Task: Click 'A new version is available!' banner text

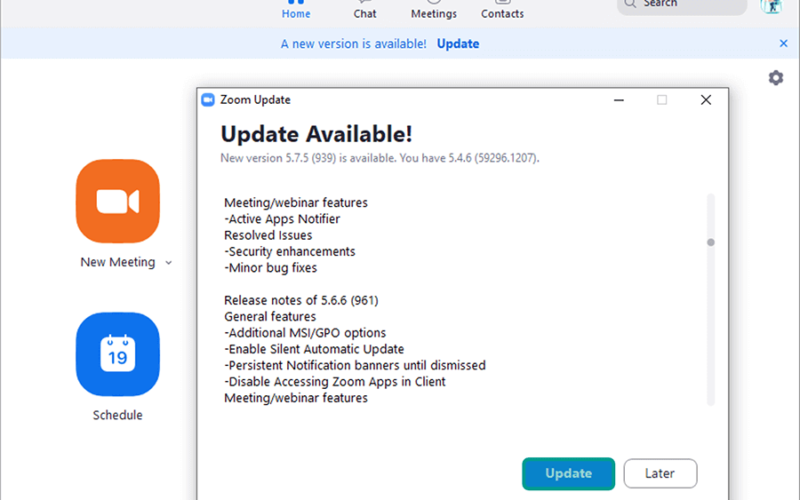Action: 354,44
